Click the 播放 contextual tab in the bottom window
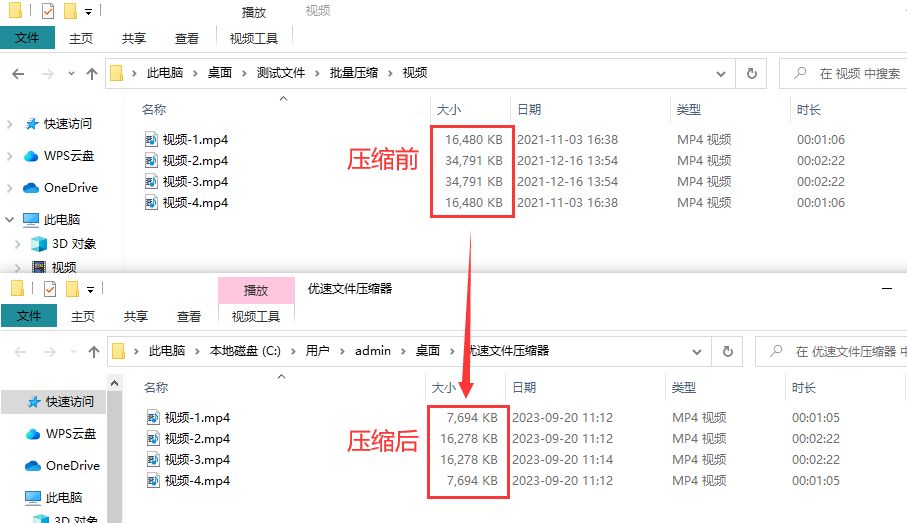This screenshot has height=523, width=907. coord(256,290)
